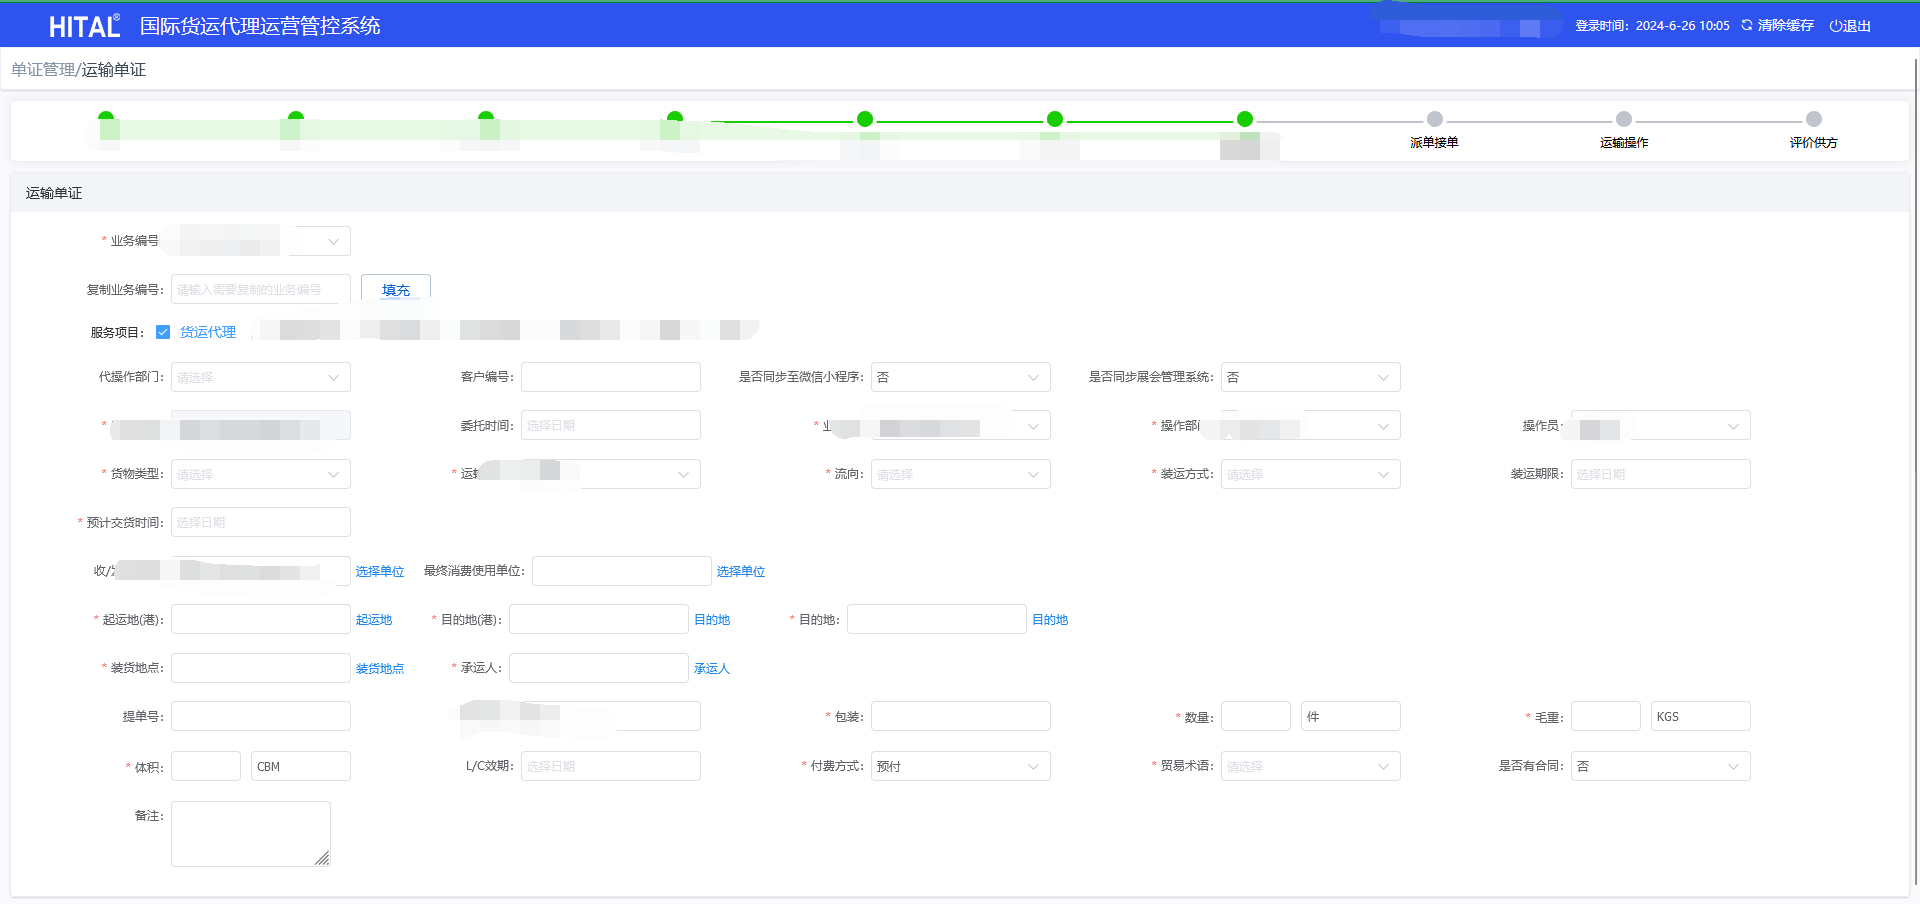Click 选择单位 link for 最终消费使用单位

(x=741, y=571)
